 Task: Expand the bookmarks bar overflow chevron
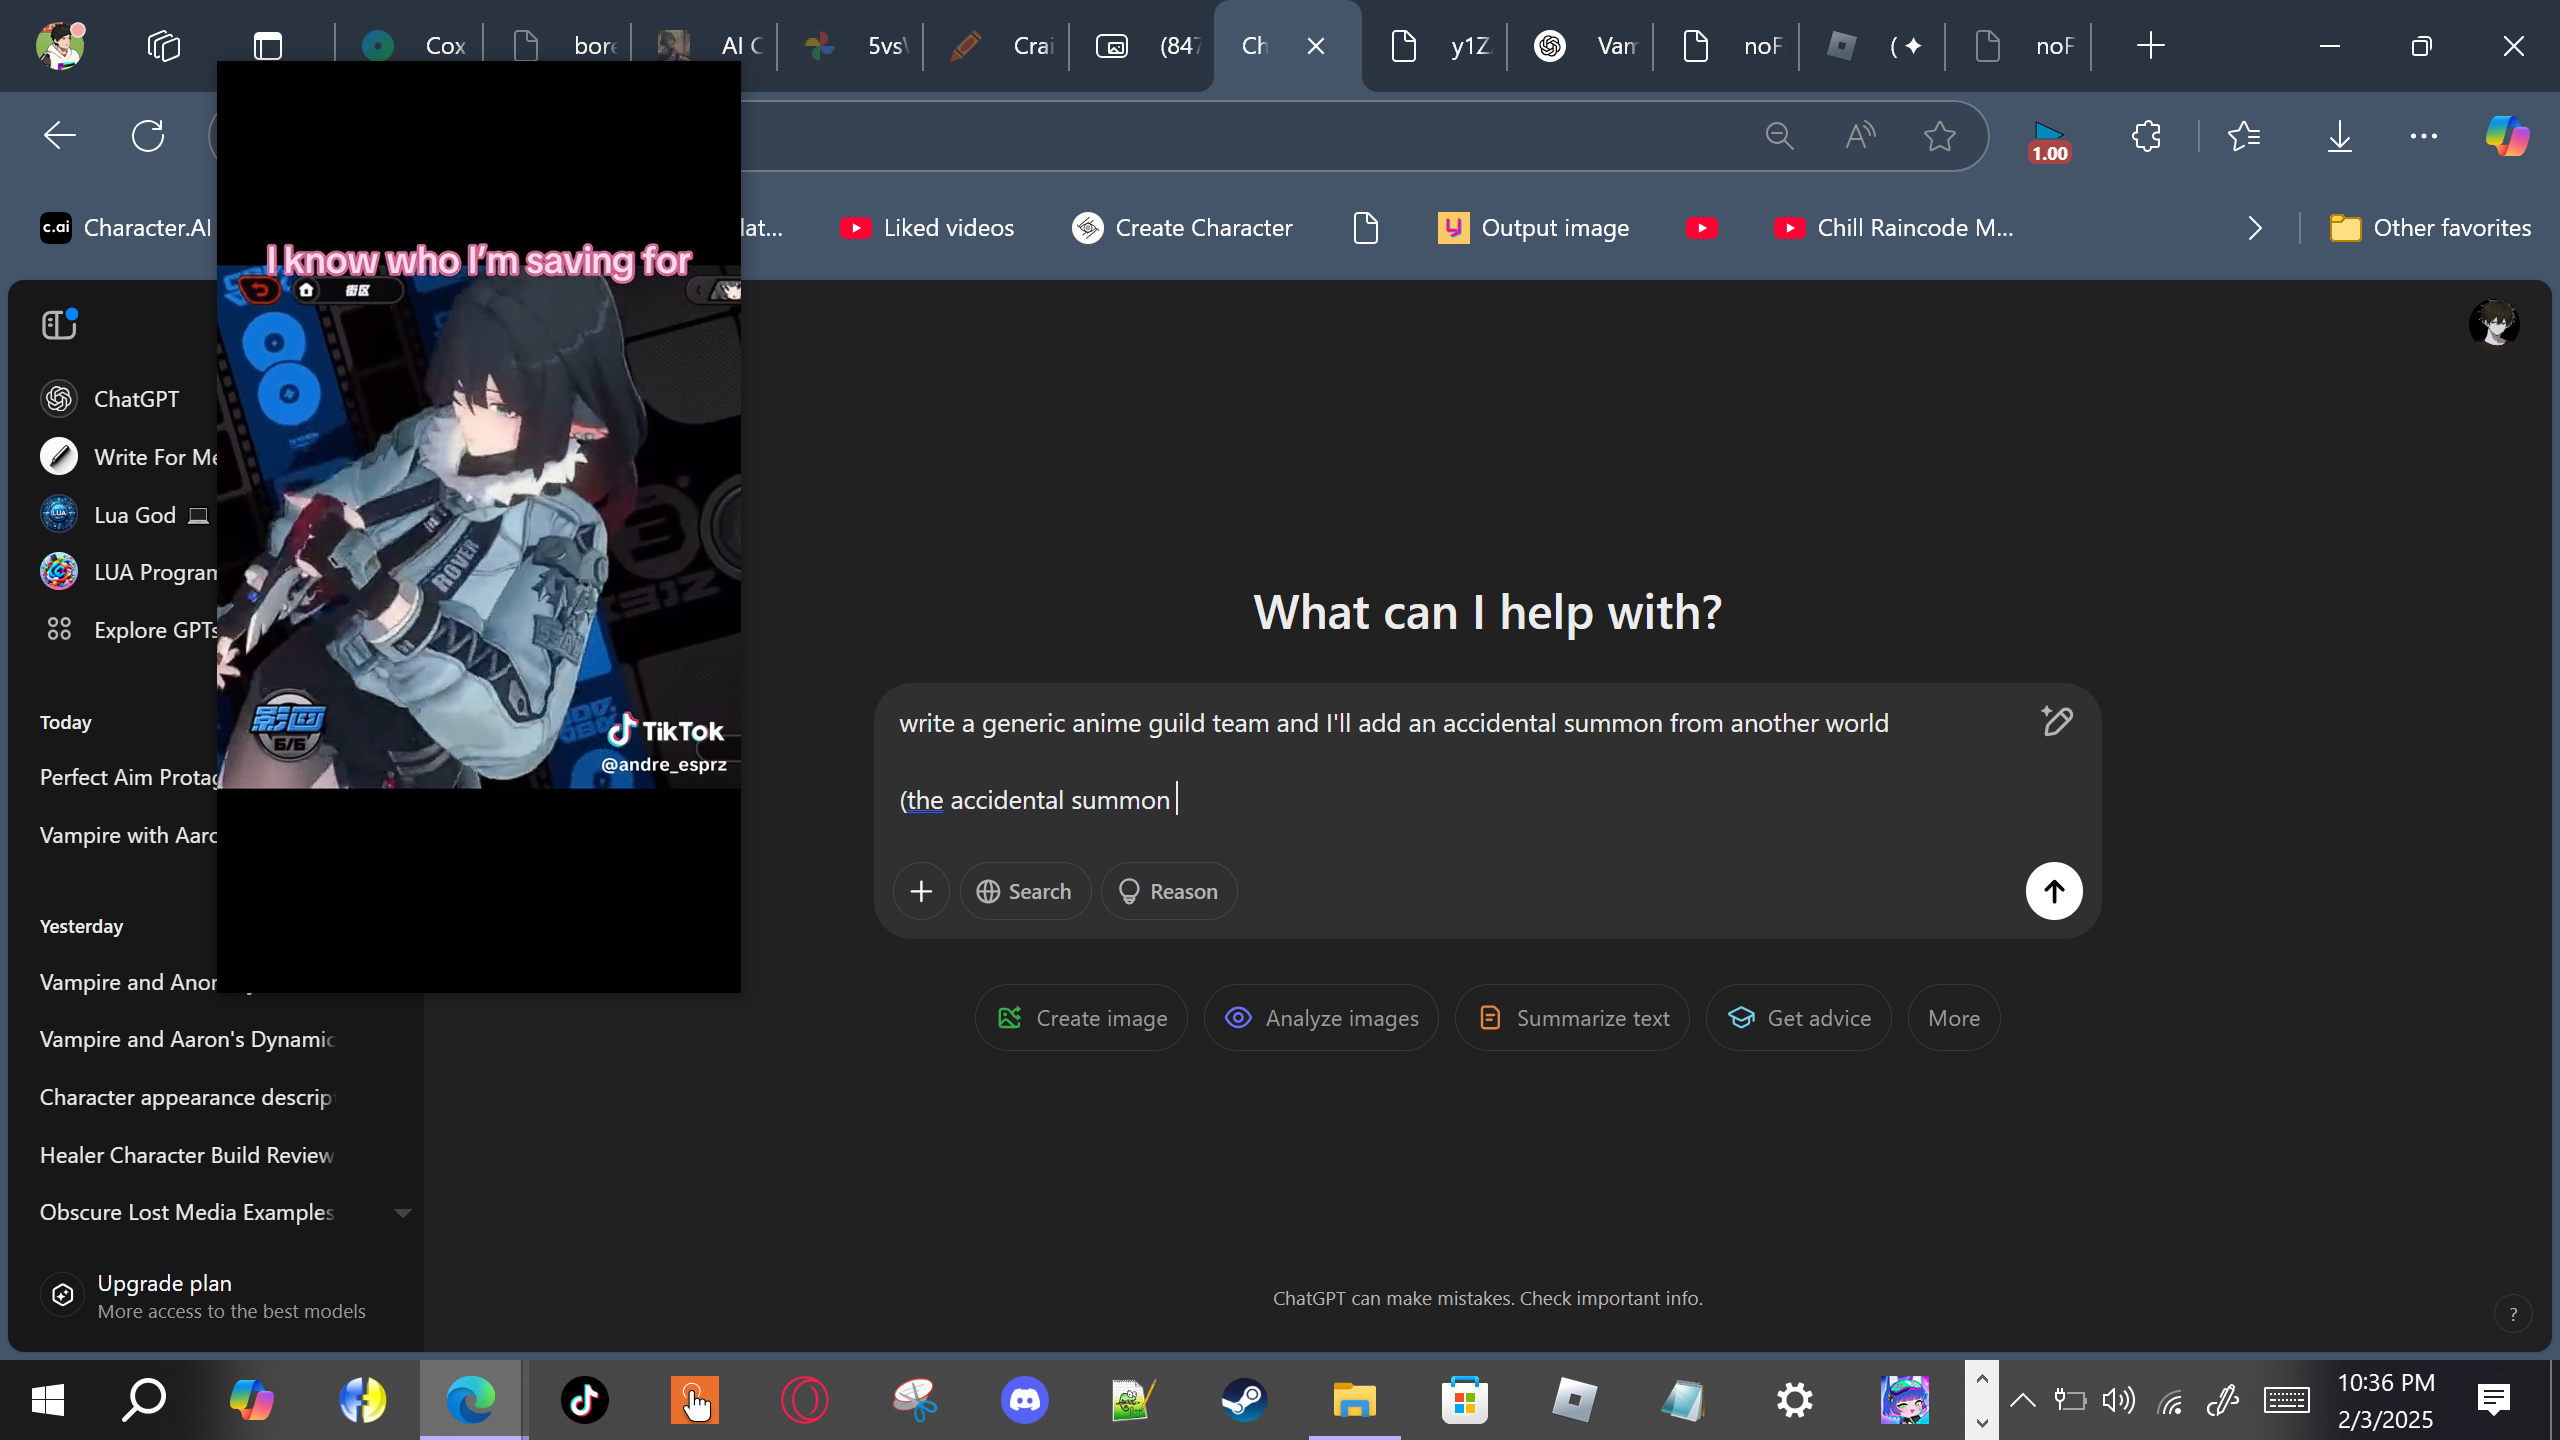2255,228
